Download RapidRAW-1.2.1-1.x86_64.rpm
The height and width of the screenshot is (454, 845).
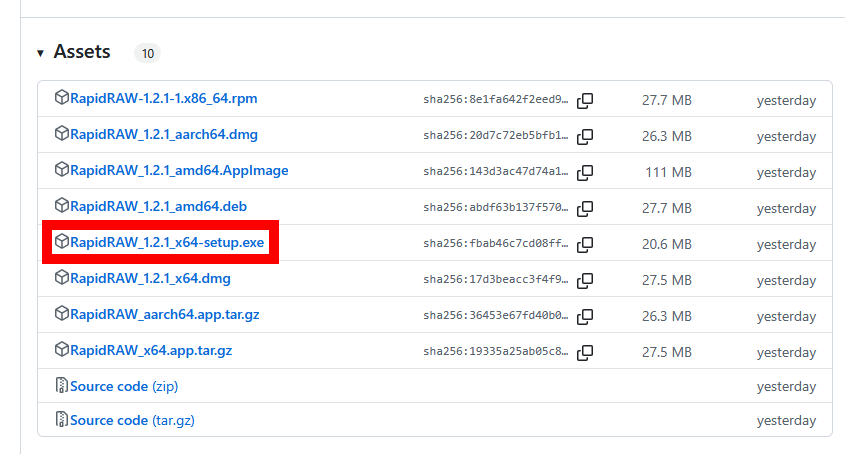tap(164, 99)
